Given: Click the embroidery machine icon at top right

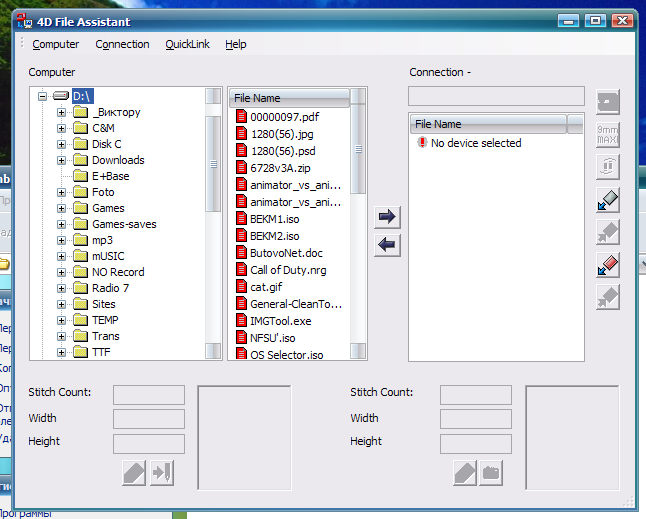Looking at the screenshot, I should click(x=607, y=103).
